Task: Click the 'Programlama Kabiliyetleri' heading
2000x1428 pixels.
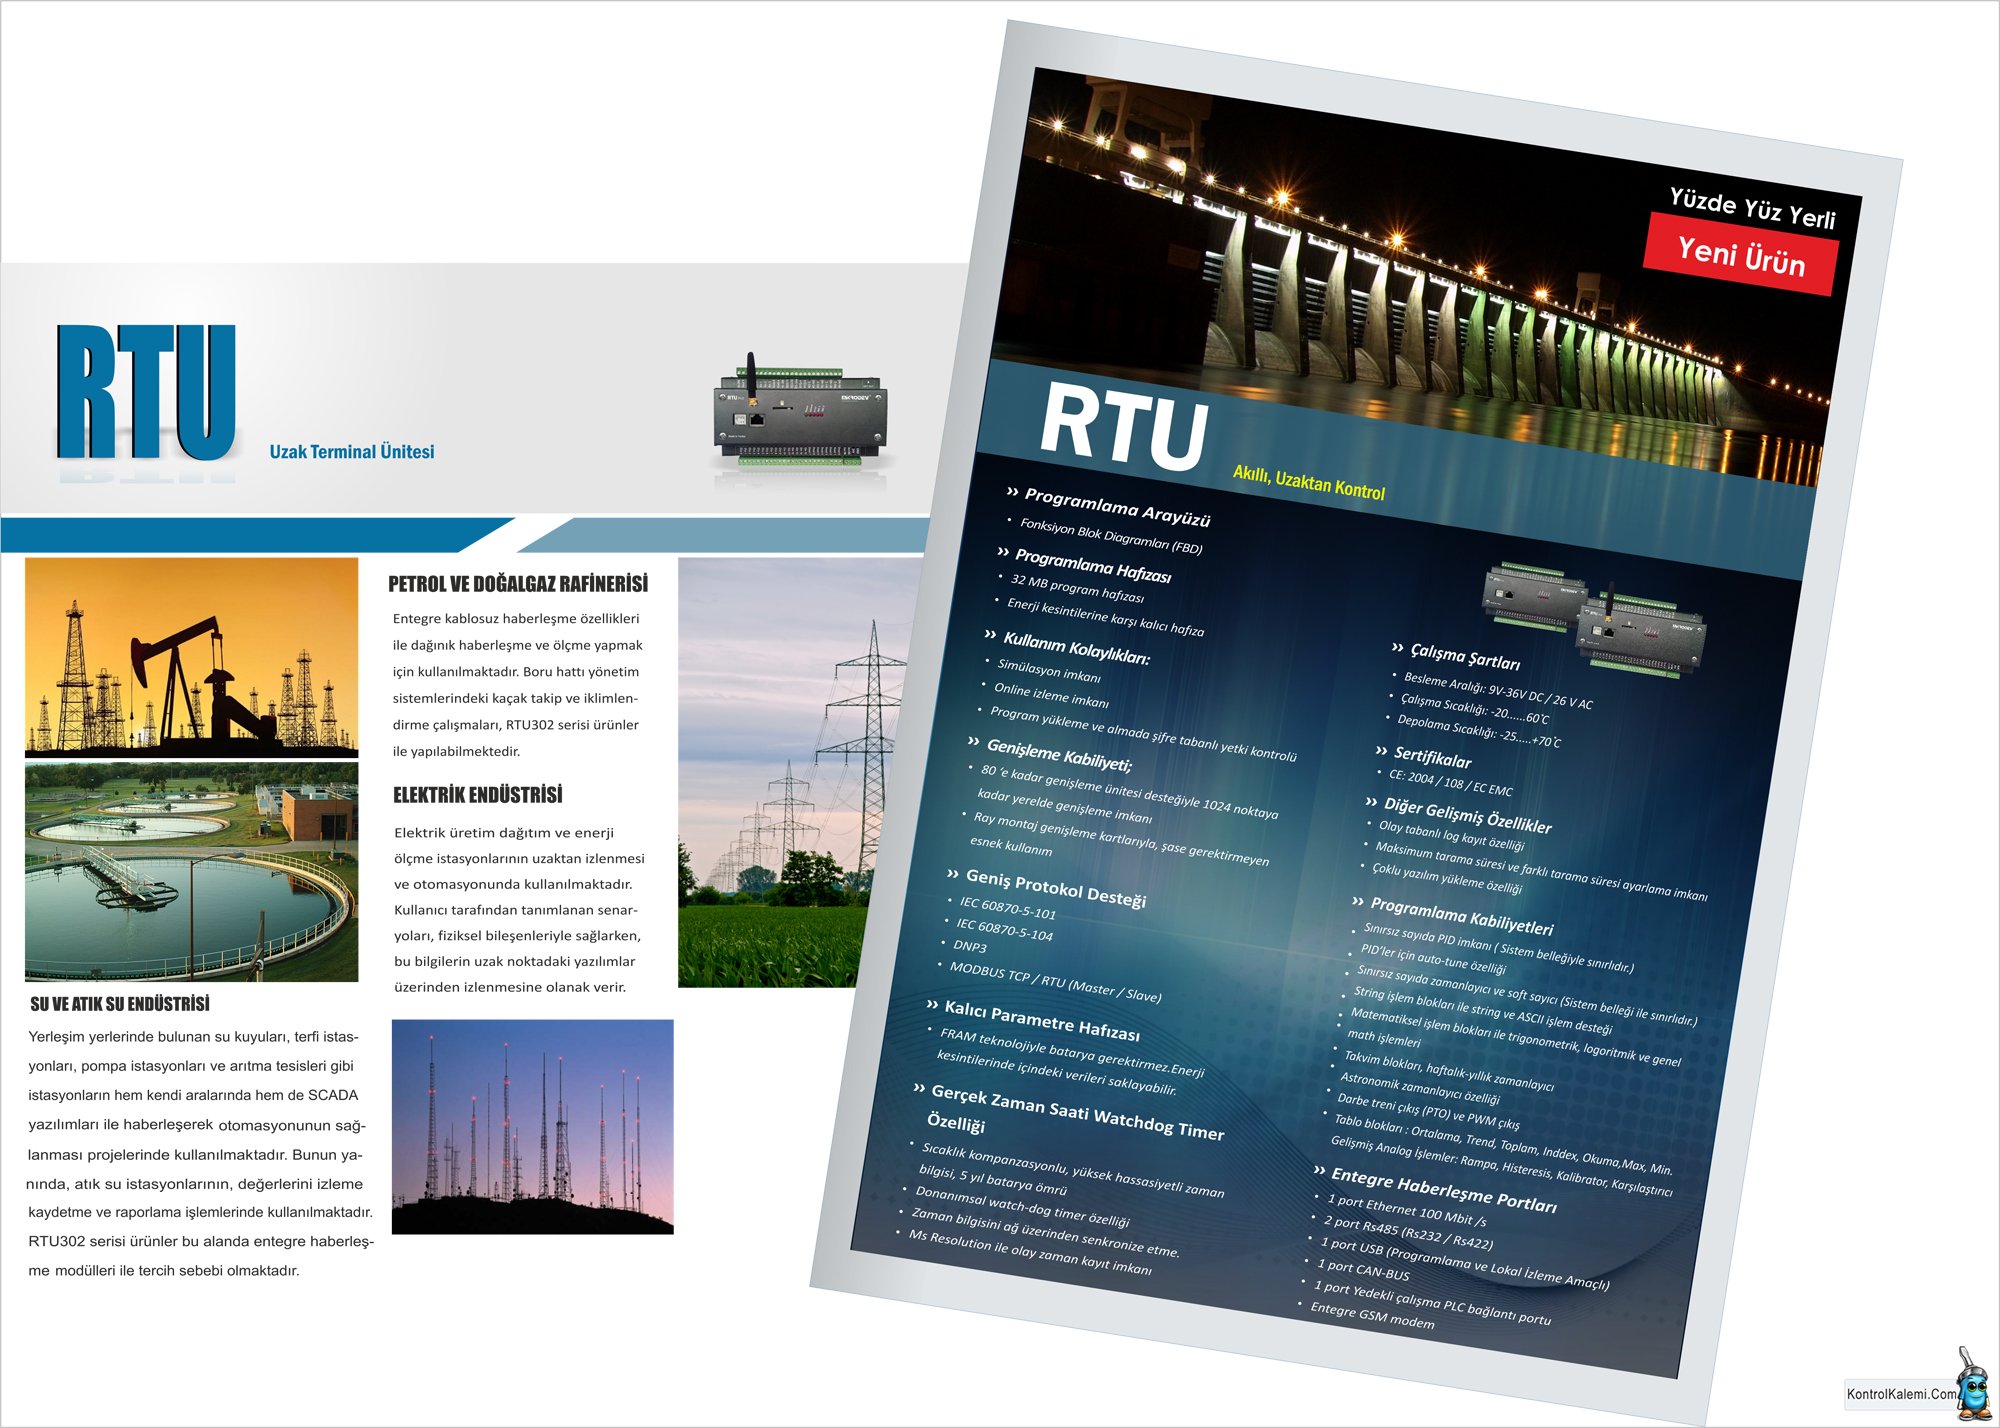Action: (x=1461, y=915)
